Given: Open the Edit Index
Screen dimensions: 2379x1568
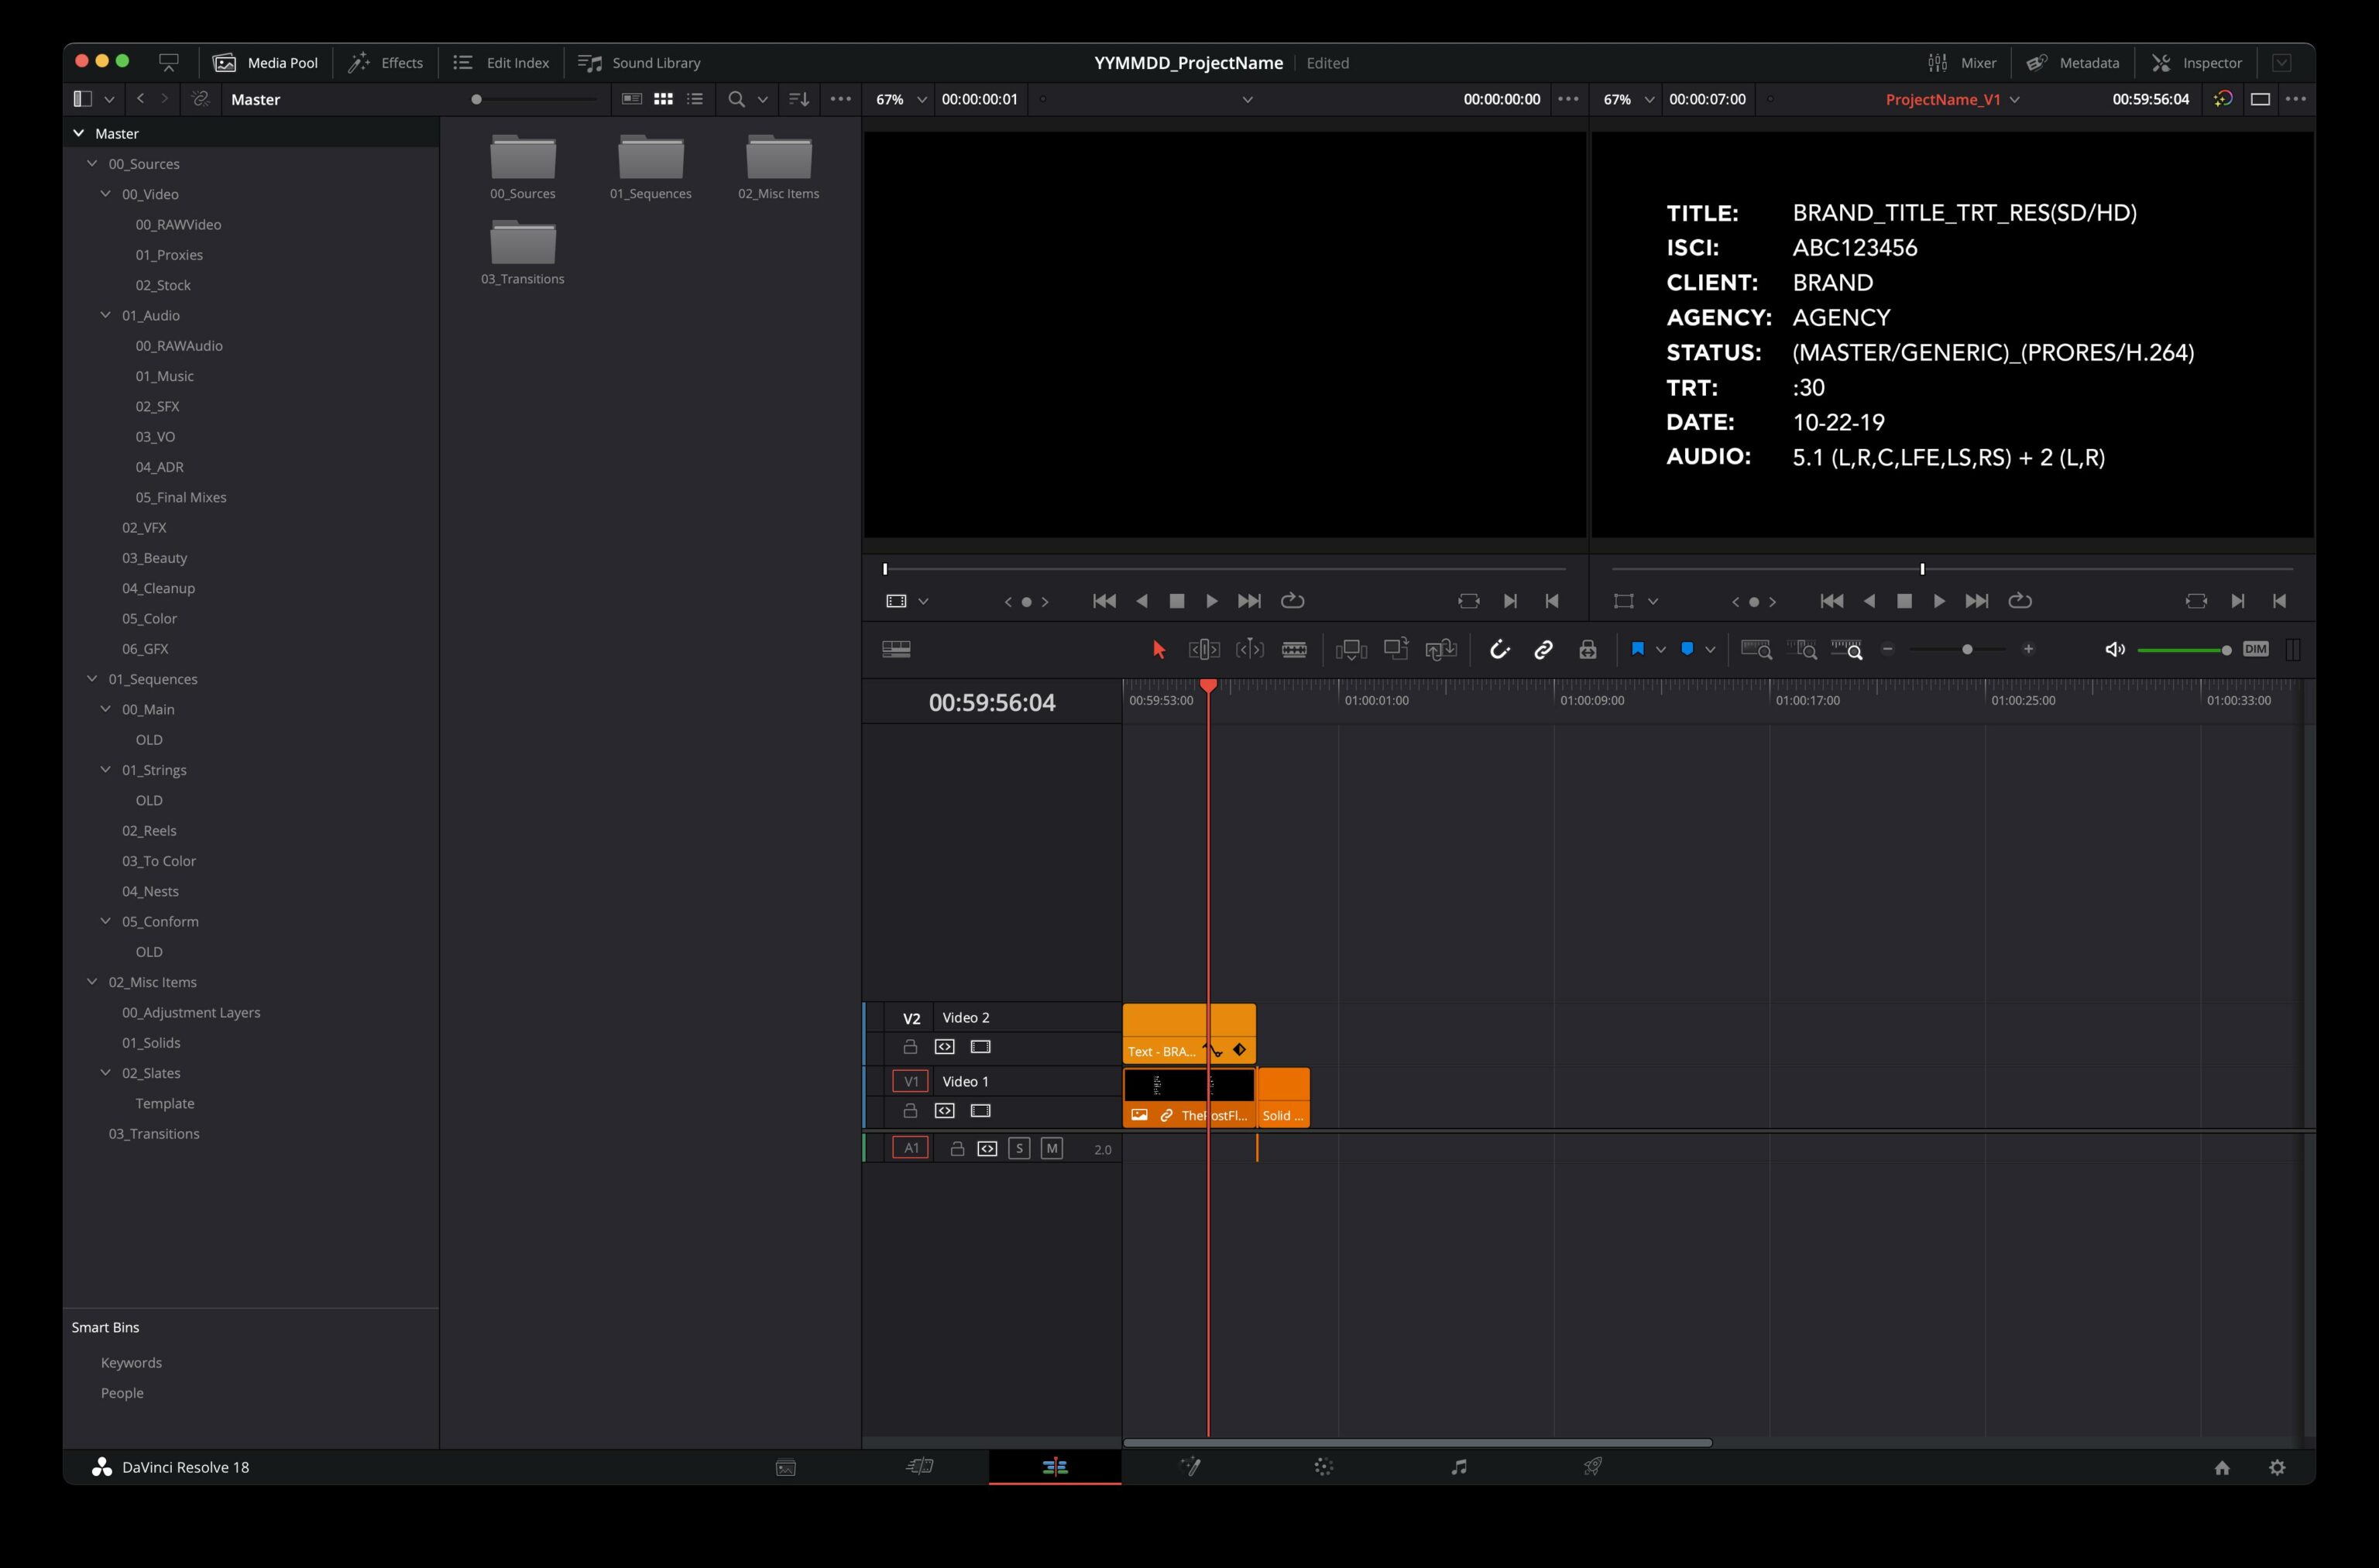Looking at the screenshot, I should click(500, 62).
